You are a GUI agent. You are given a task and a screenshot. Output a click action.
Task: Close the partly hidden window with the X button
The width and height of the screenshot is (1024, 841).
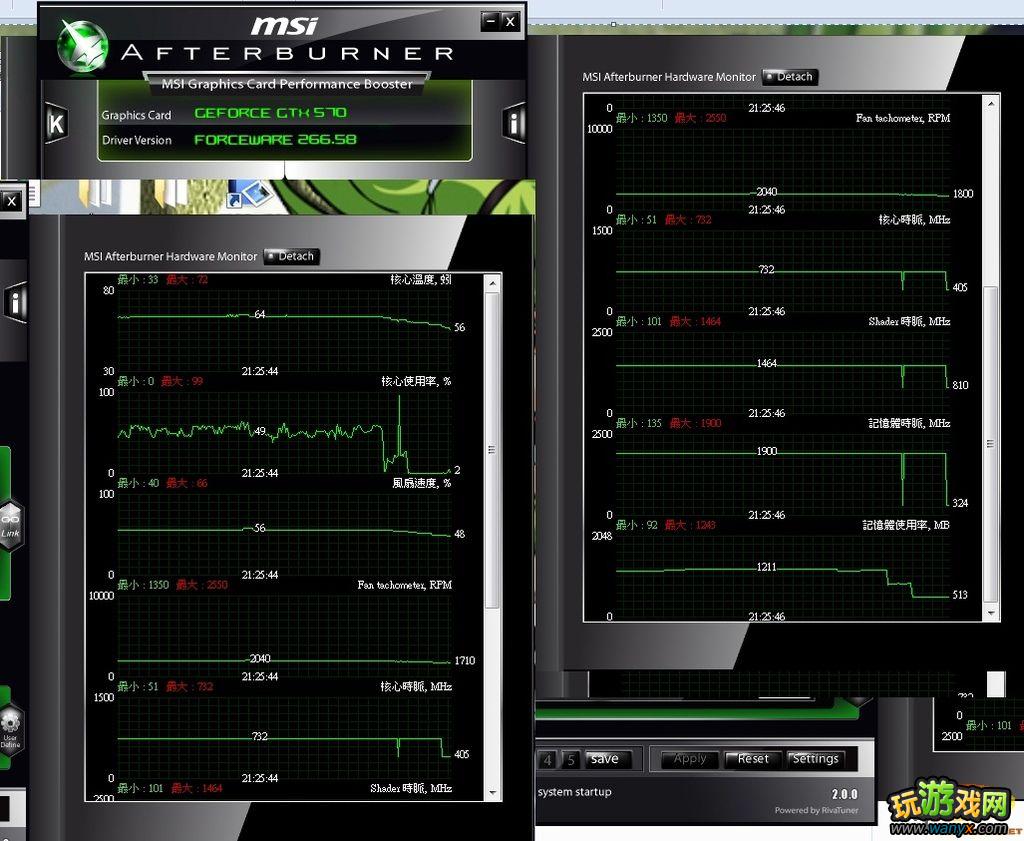click(12, 202)
